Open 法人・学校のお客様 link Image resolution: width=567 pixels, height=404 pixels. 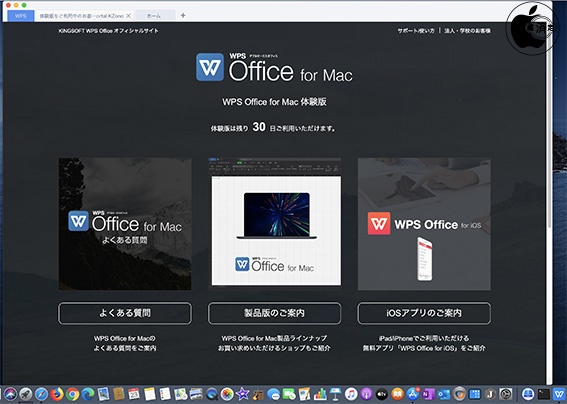click(x=468, y=31)
